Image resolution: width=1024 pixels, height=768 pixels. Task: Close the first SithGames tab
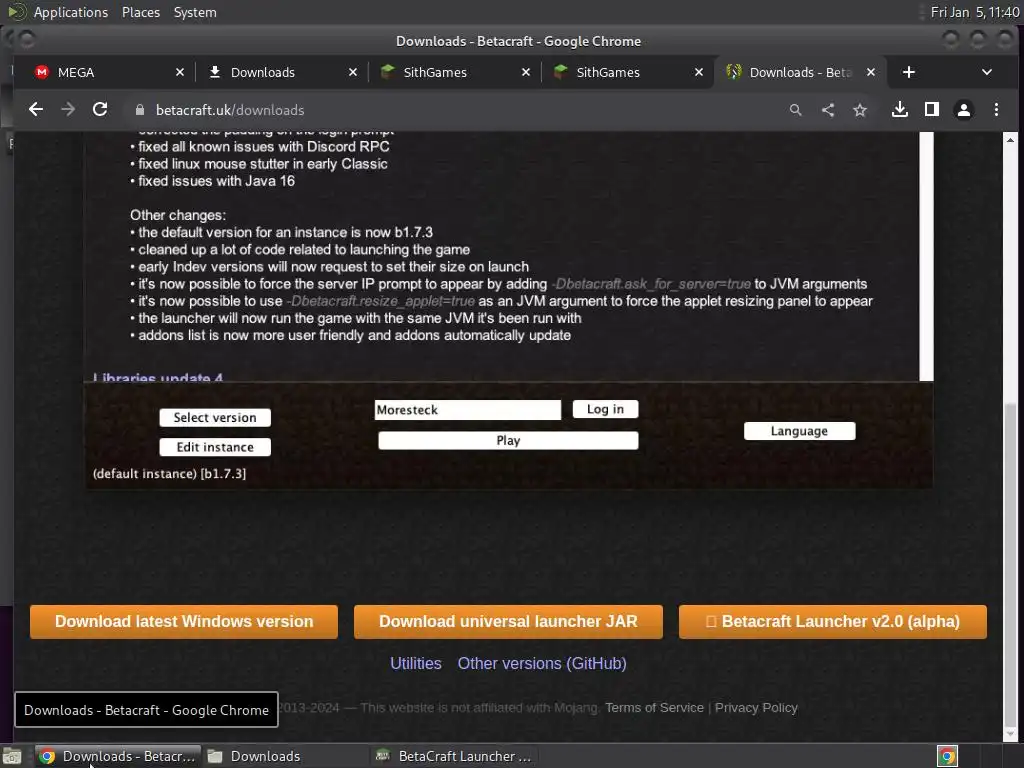[526, 72]
